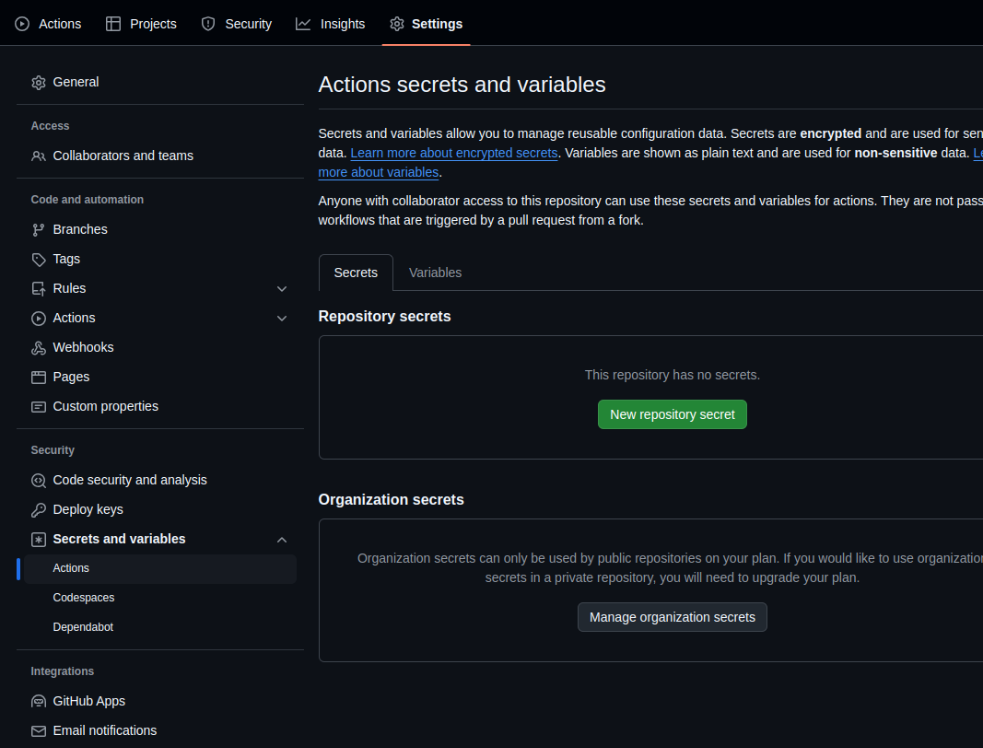Click Manage organization secrets button

point(672,617)
